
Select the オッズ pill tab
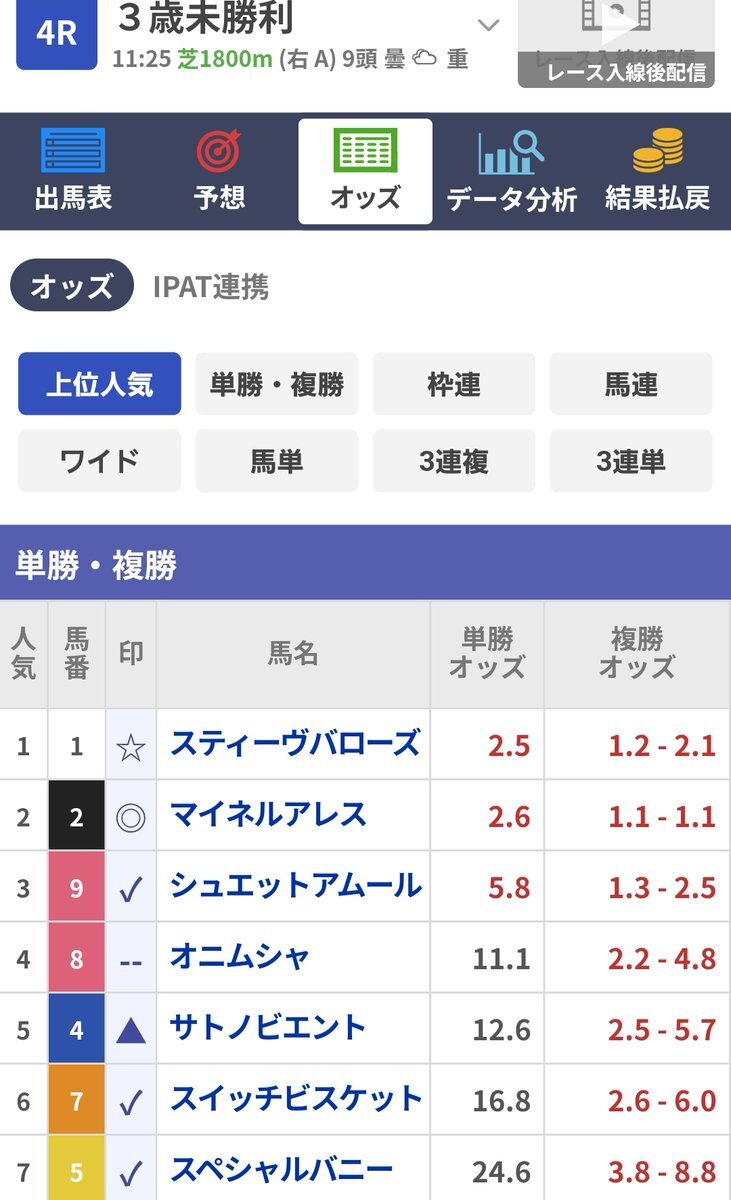coord(72,286)
